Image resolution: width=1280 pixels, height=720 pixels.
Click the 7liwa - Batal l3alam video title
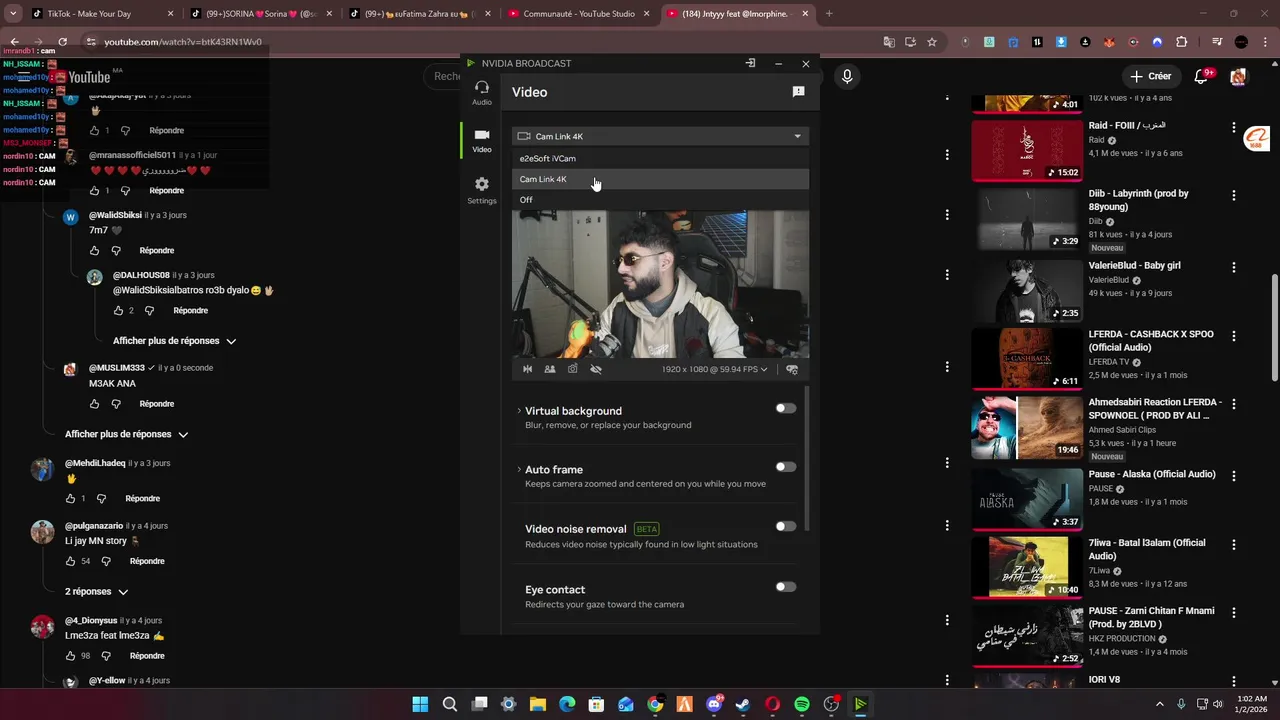(1147, 549)
